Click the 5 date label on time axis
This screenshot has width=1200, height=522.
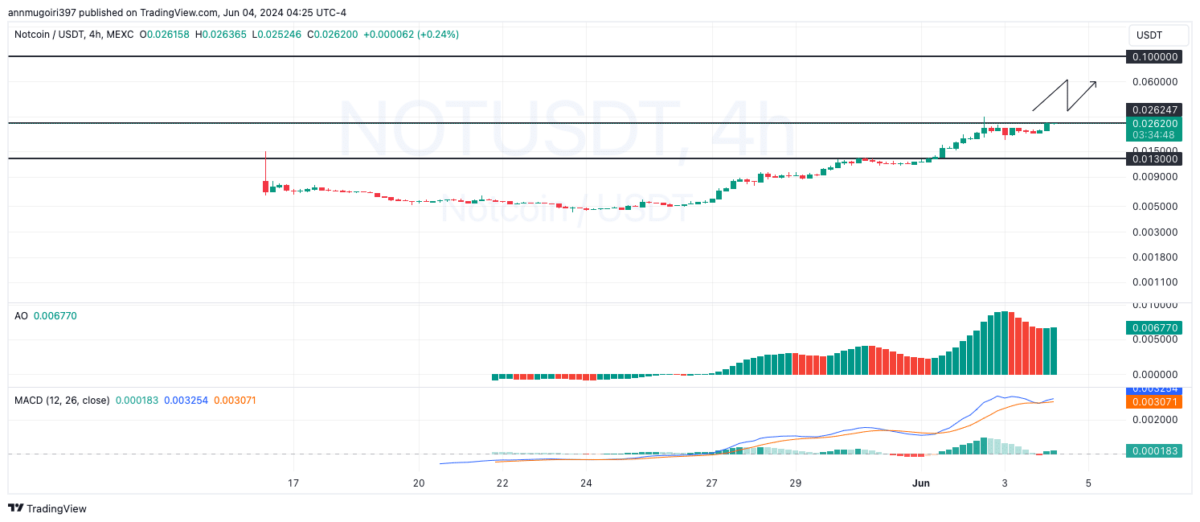click(x=1088, y=483)
